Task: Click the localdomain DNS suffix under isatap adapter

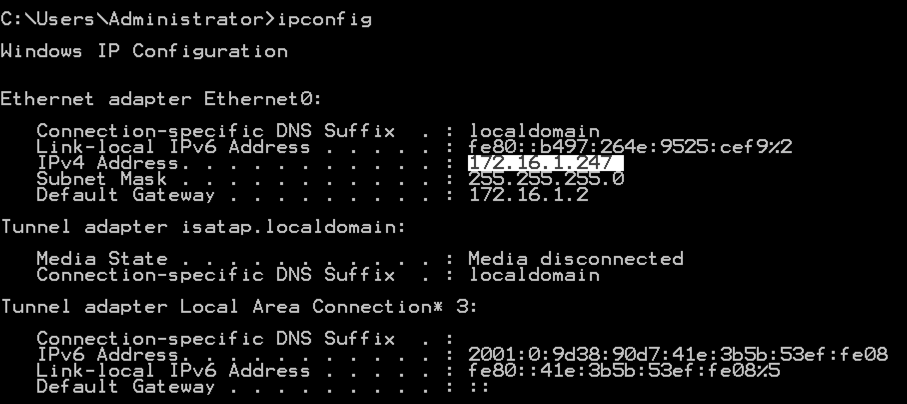Action: (x=534, y=274)
